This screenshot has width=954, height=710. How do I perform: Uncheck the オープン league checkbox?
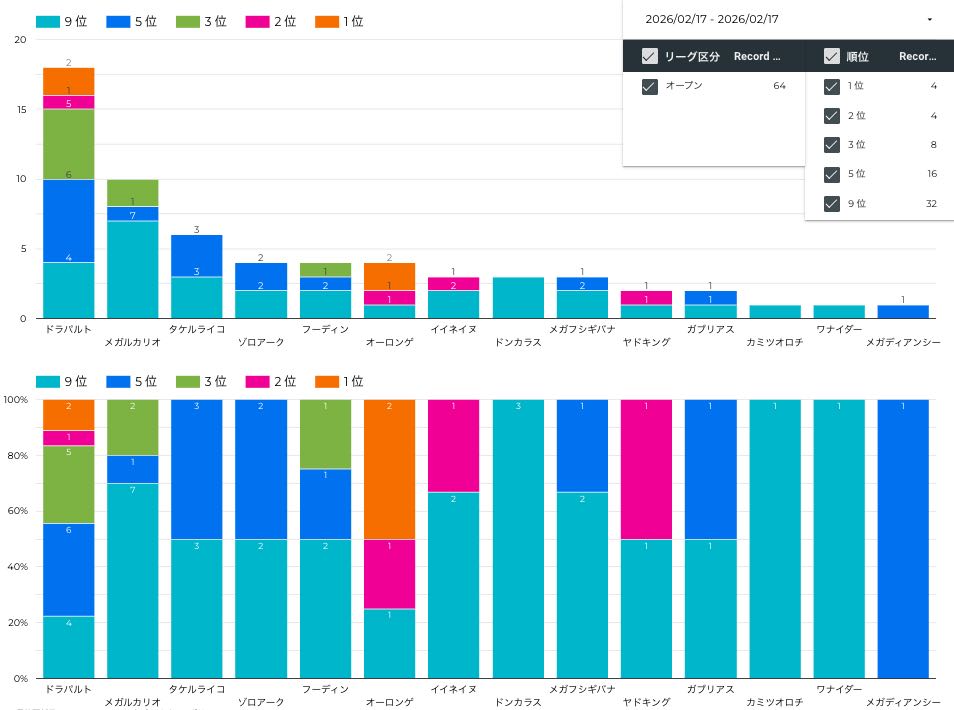coord(649,86)
